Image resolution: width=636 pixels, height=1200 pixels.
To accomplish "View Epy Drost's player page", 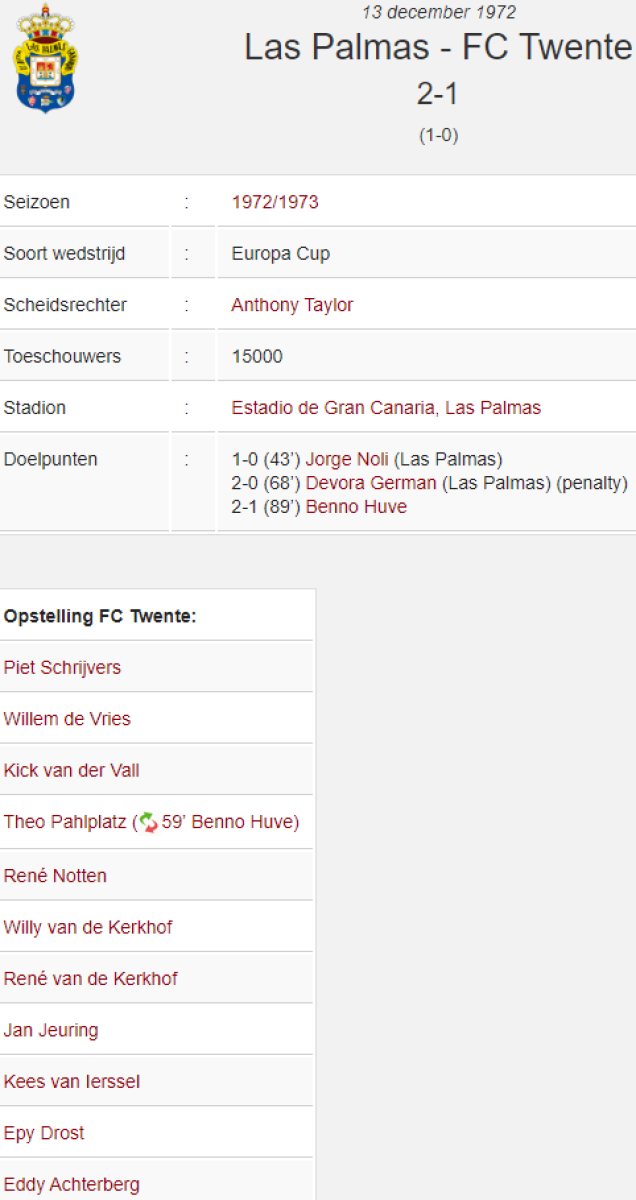I will (44, 1133).
